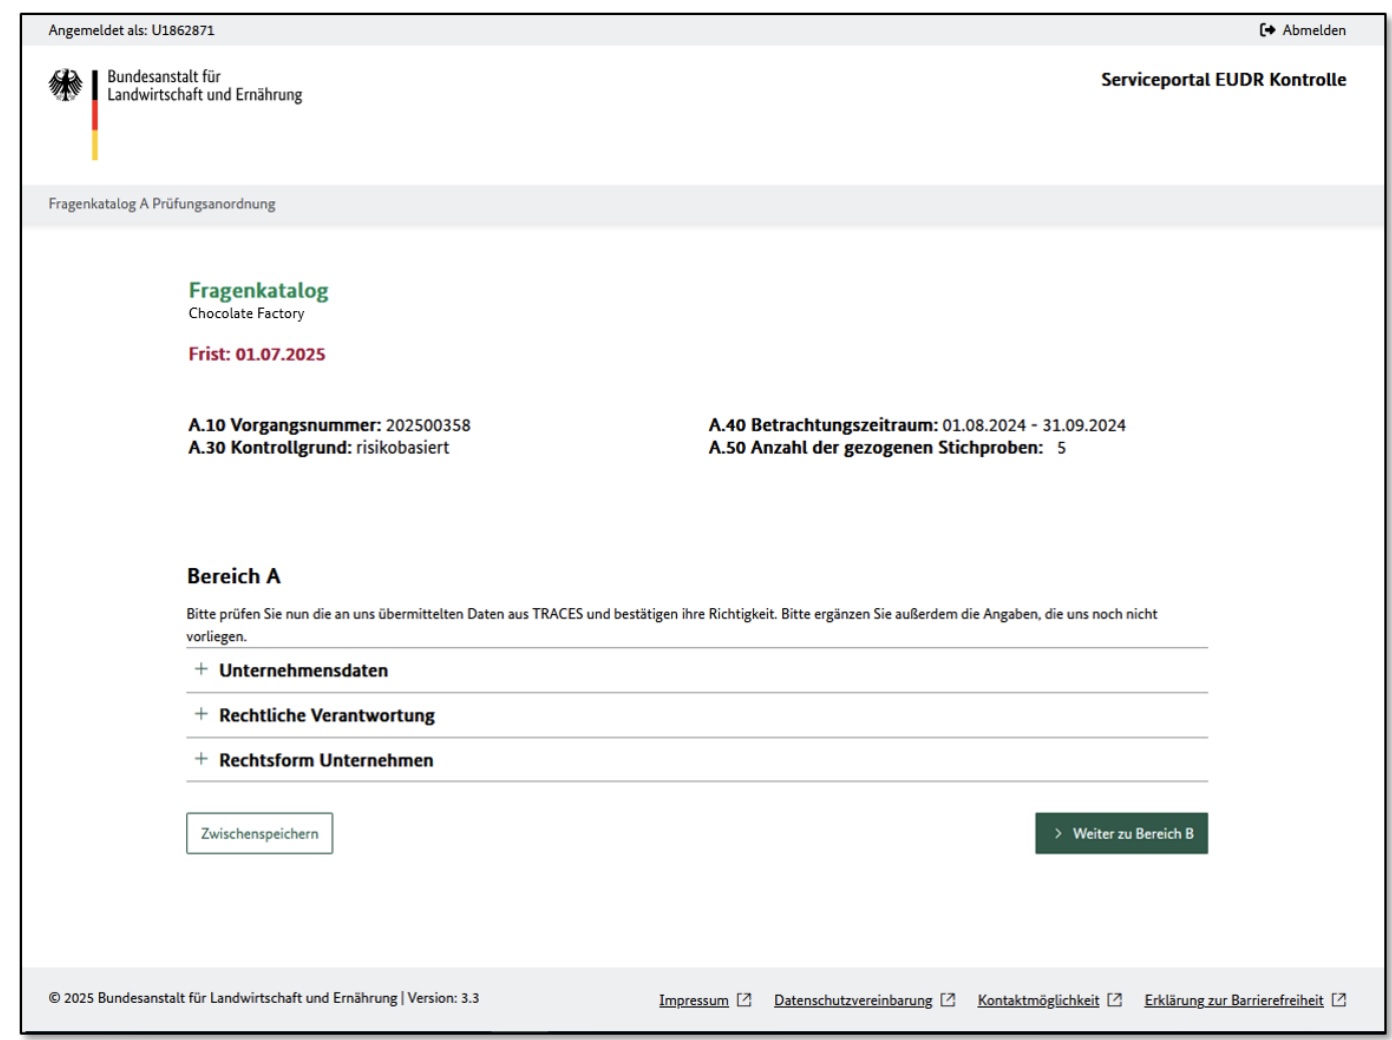The image size is (1392, 1040).
Task: Click the Kontrollgrund value risikobasiert
Action: [x=403, y=448]
